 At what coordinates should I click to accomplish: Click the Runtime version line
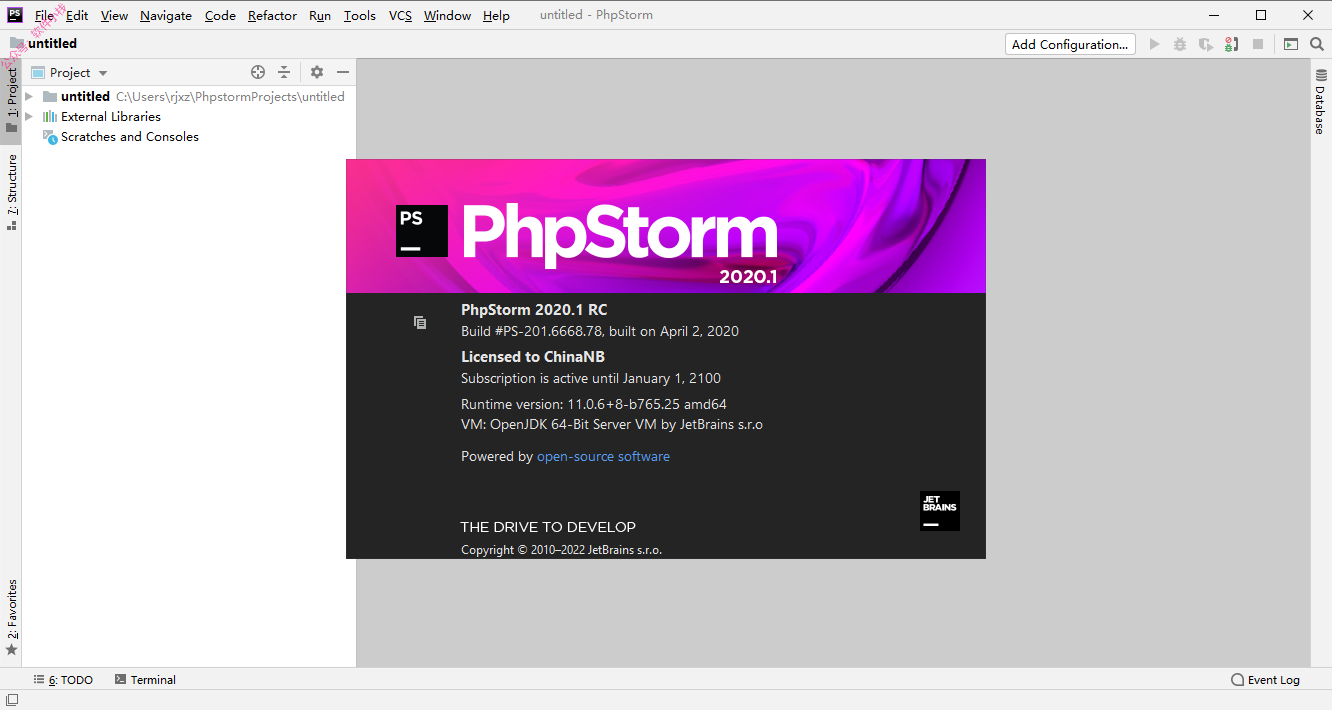594,405
